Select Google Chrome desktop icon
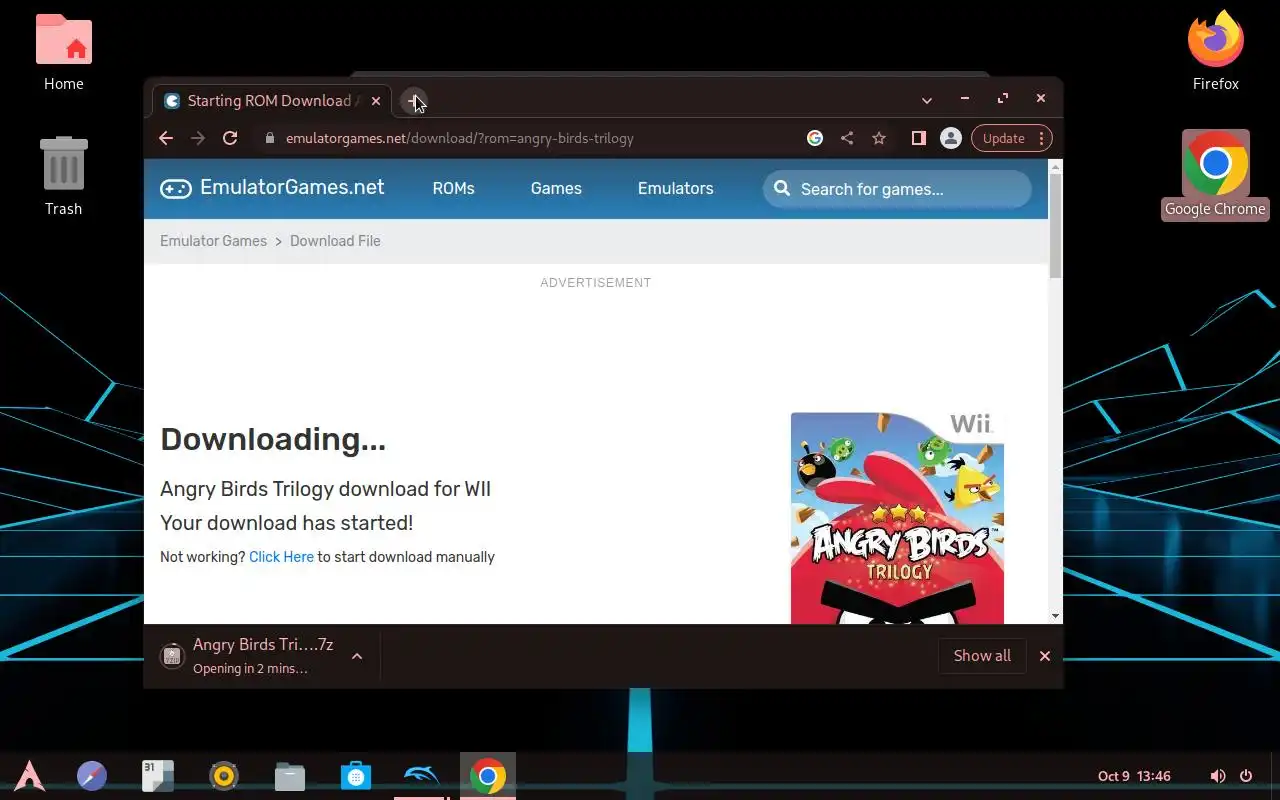Viewport: 1280px width, 800px height. (x=1215, y=174)
